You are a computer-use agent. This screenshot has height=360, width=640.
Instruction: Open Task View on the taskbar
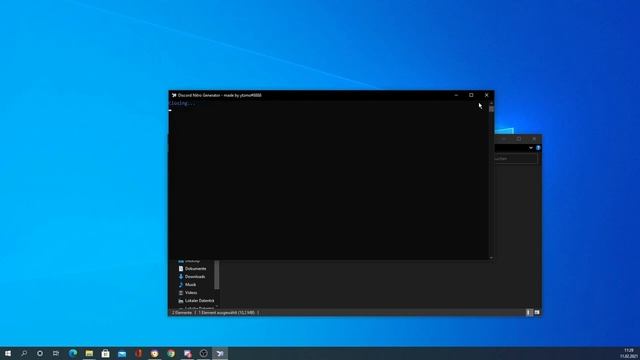(x=56, y=353)
